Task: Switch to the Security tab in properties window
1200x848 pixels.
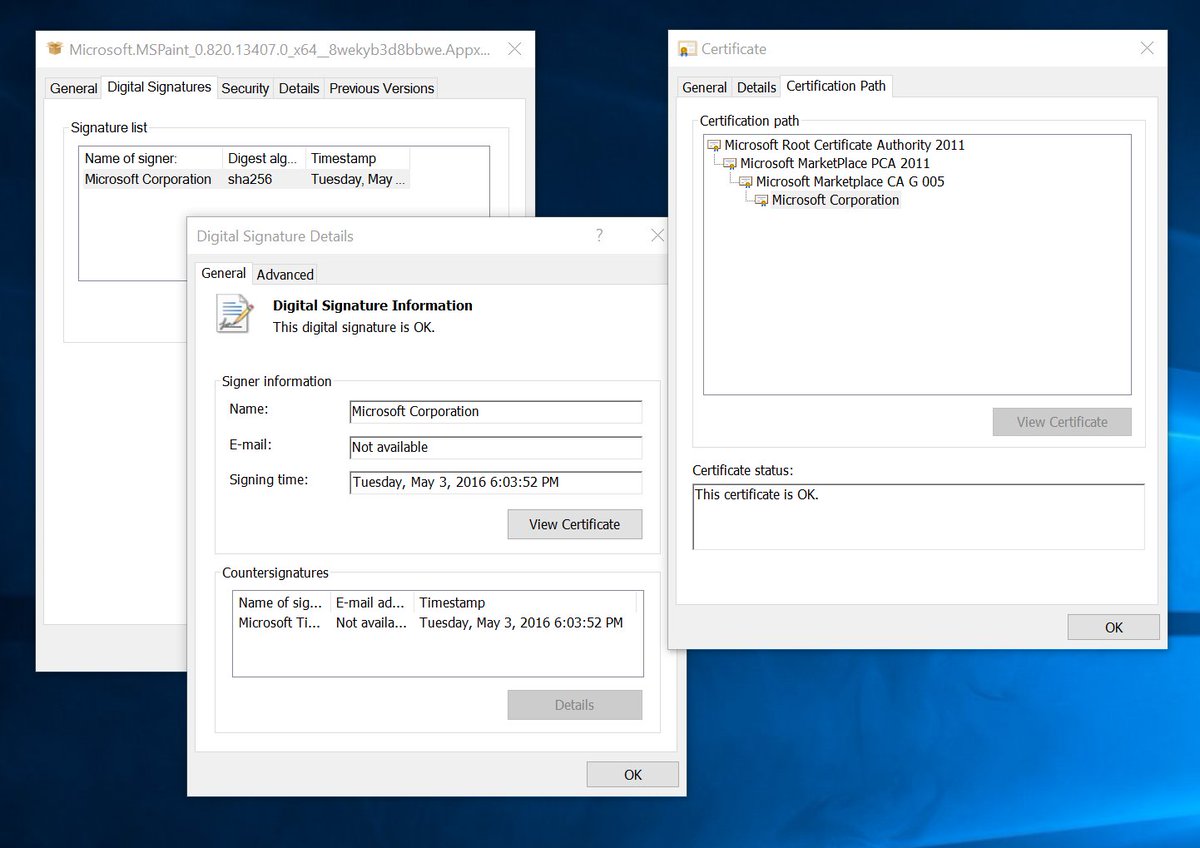Action: pos(245,88)
